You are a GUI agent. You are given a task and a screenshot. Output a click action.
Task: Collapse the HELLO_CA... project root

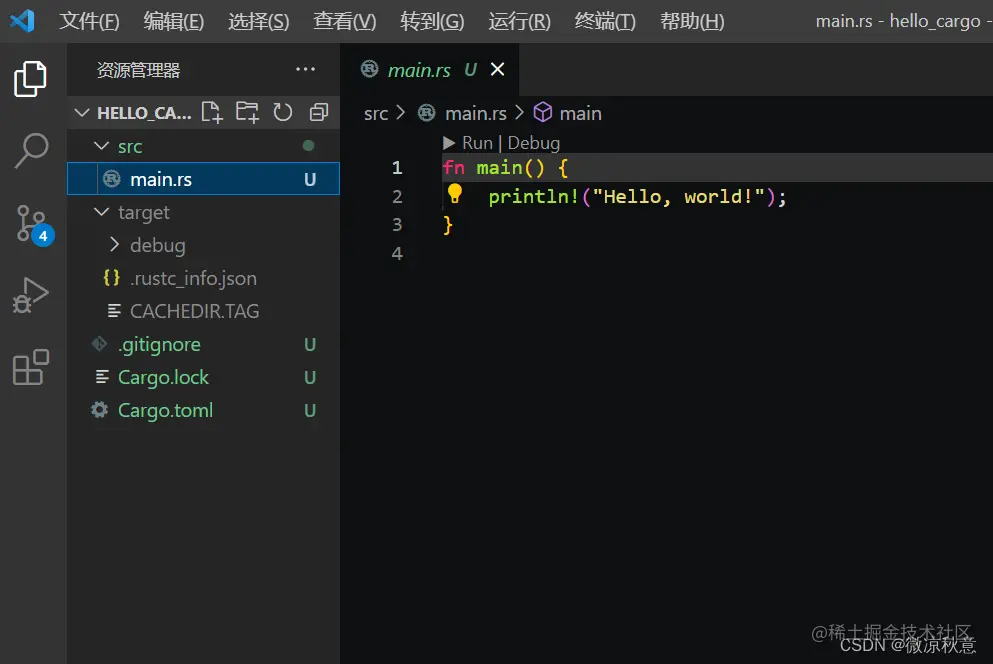[x=82, y=113]
